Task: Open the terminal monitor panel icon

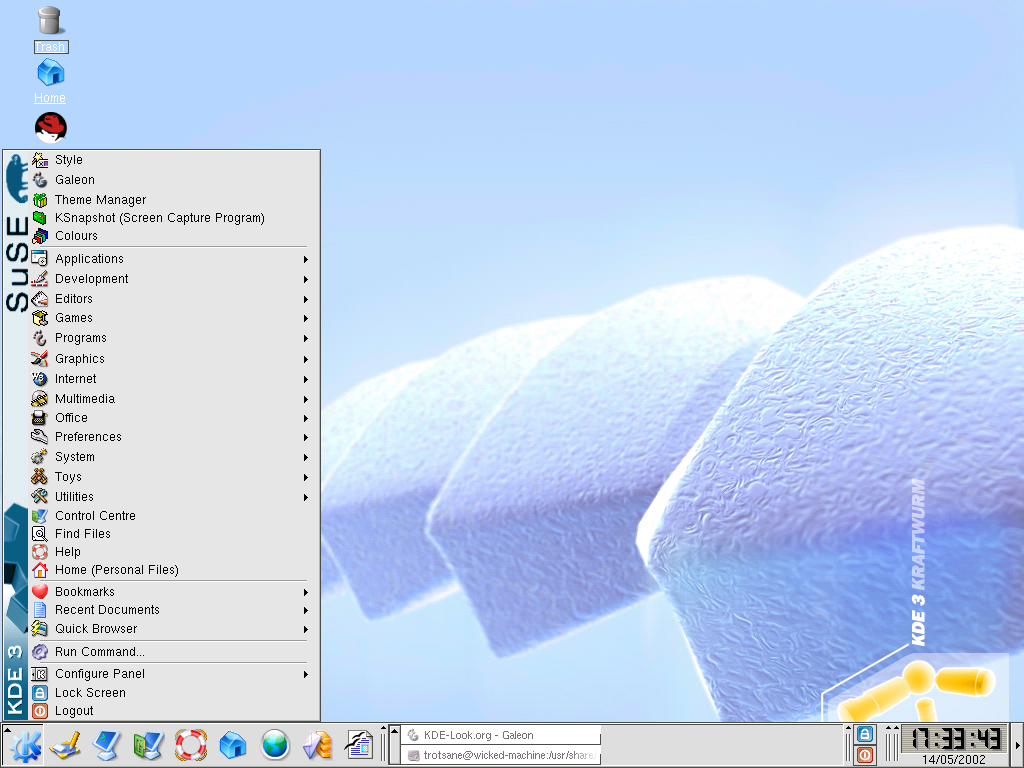Action: click(x=106, y=745)
